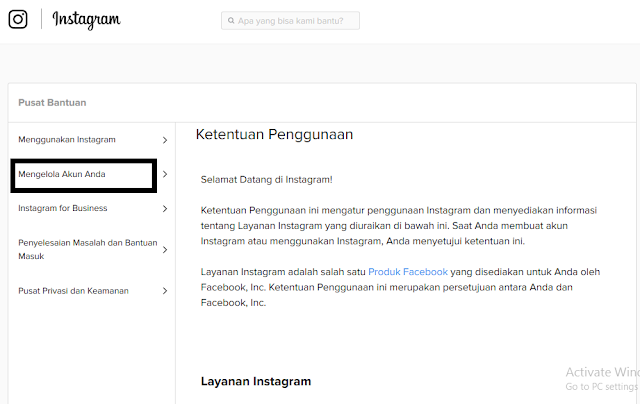Open Menggunakan Instagram menu item
This screenshot has height=404, width=640.
tap(67, 140)
